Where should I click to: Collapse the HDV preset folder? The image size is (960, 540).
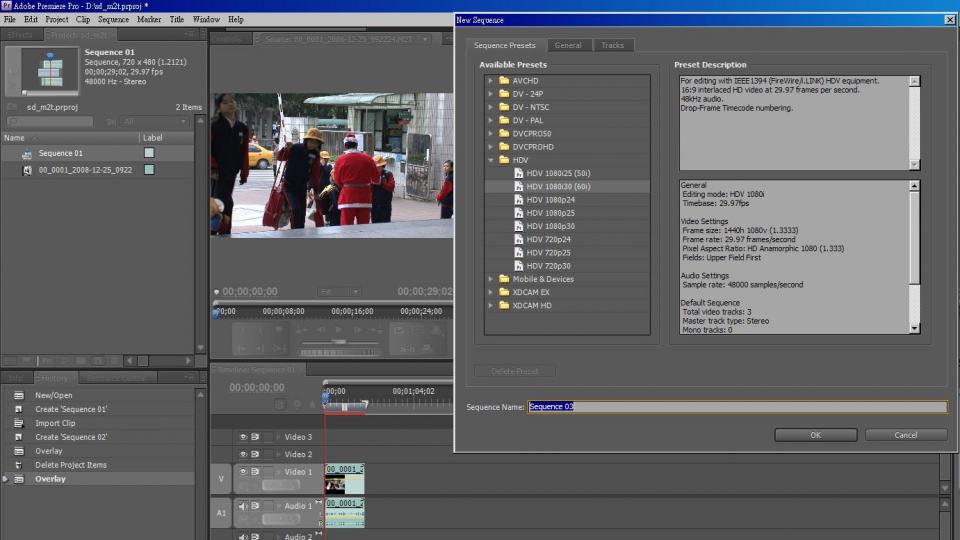[x=491, y=160]
